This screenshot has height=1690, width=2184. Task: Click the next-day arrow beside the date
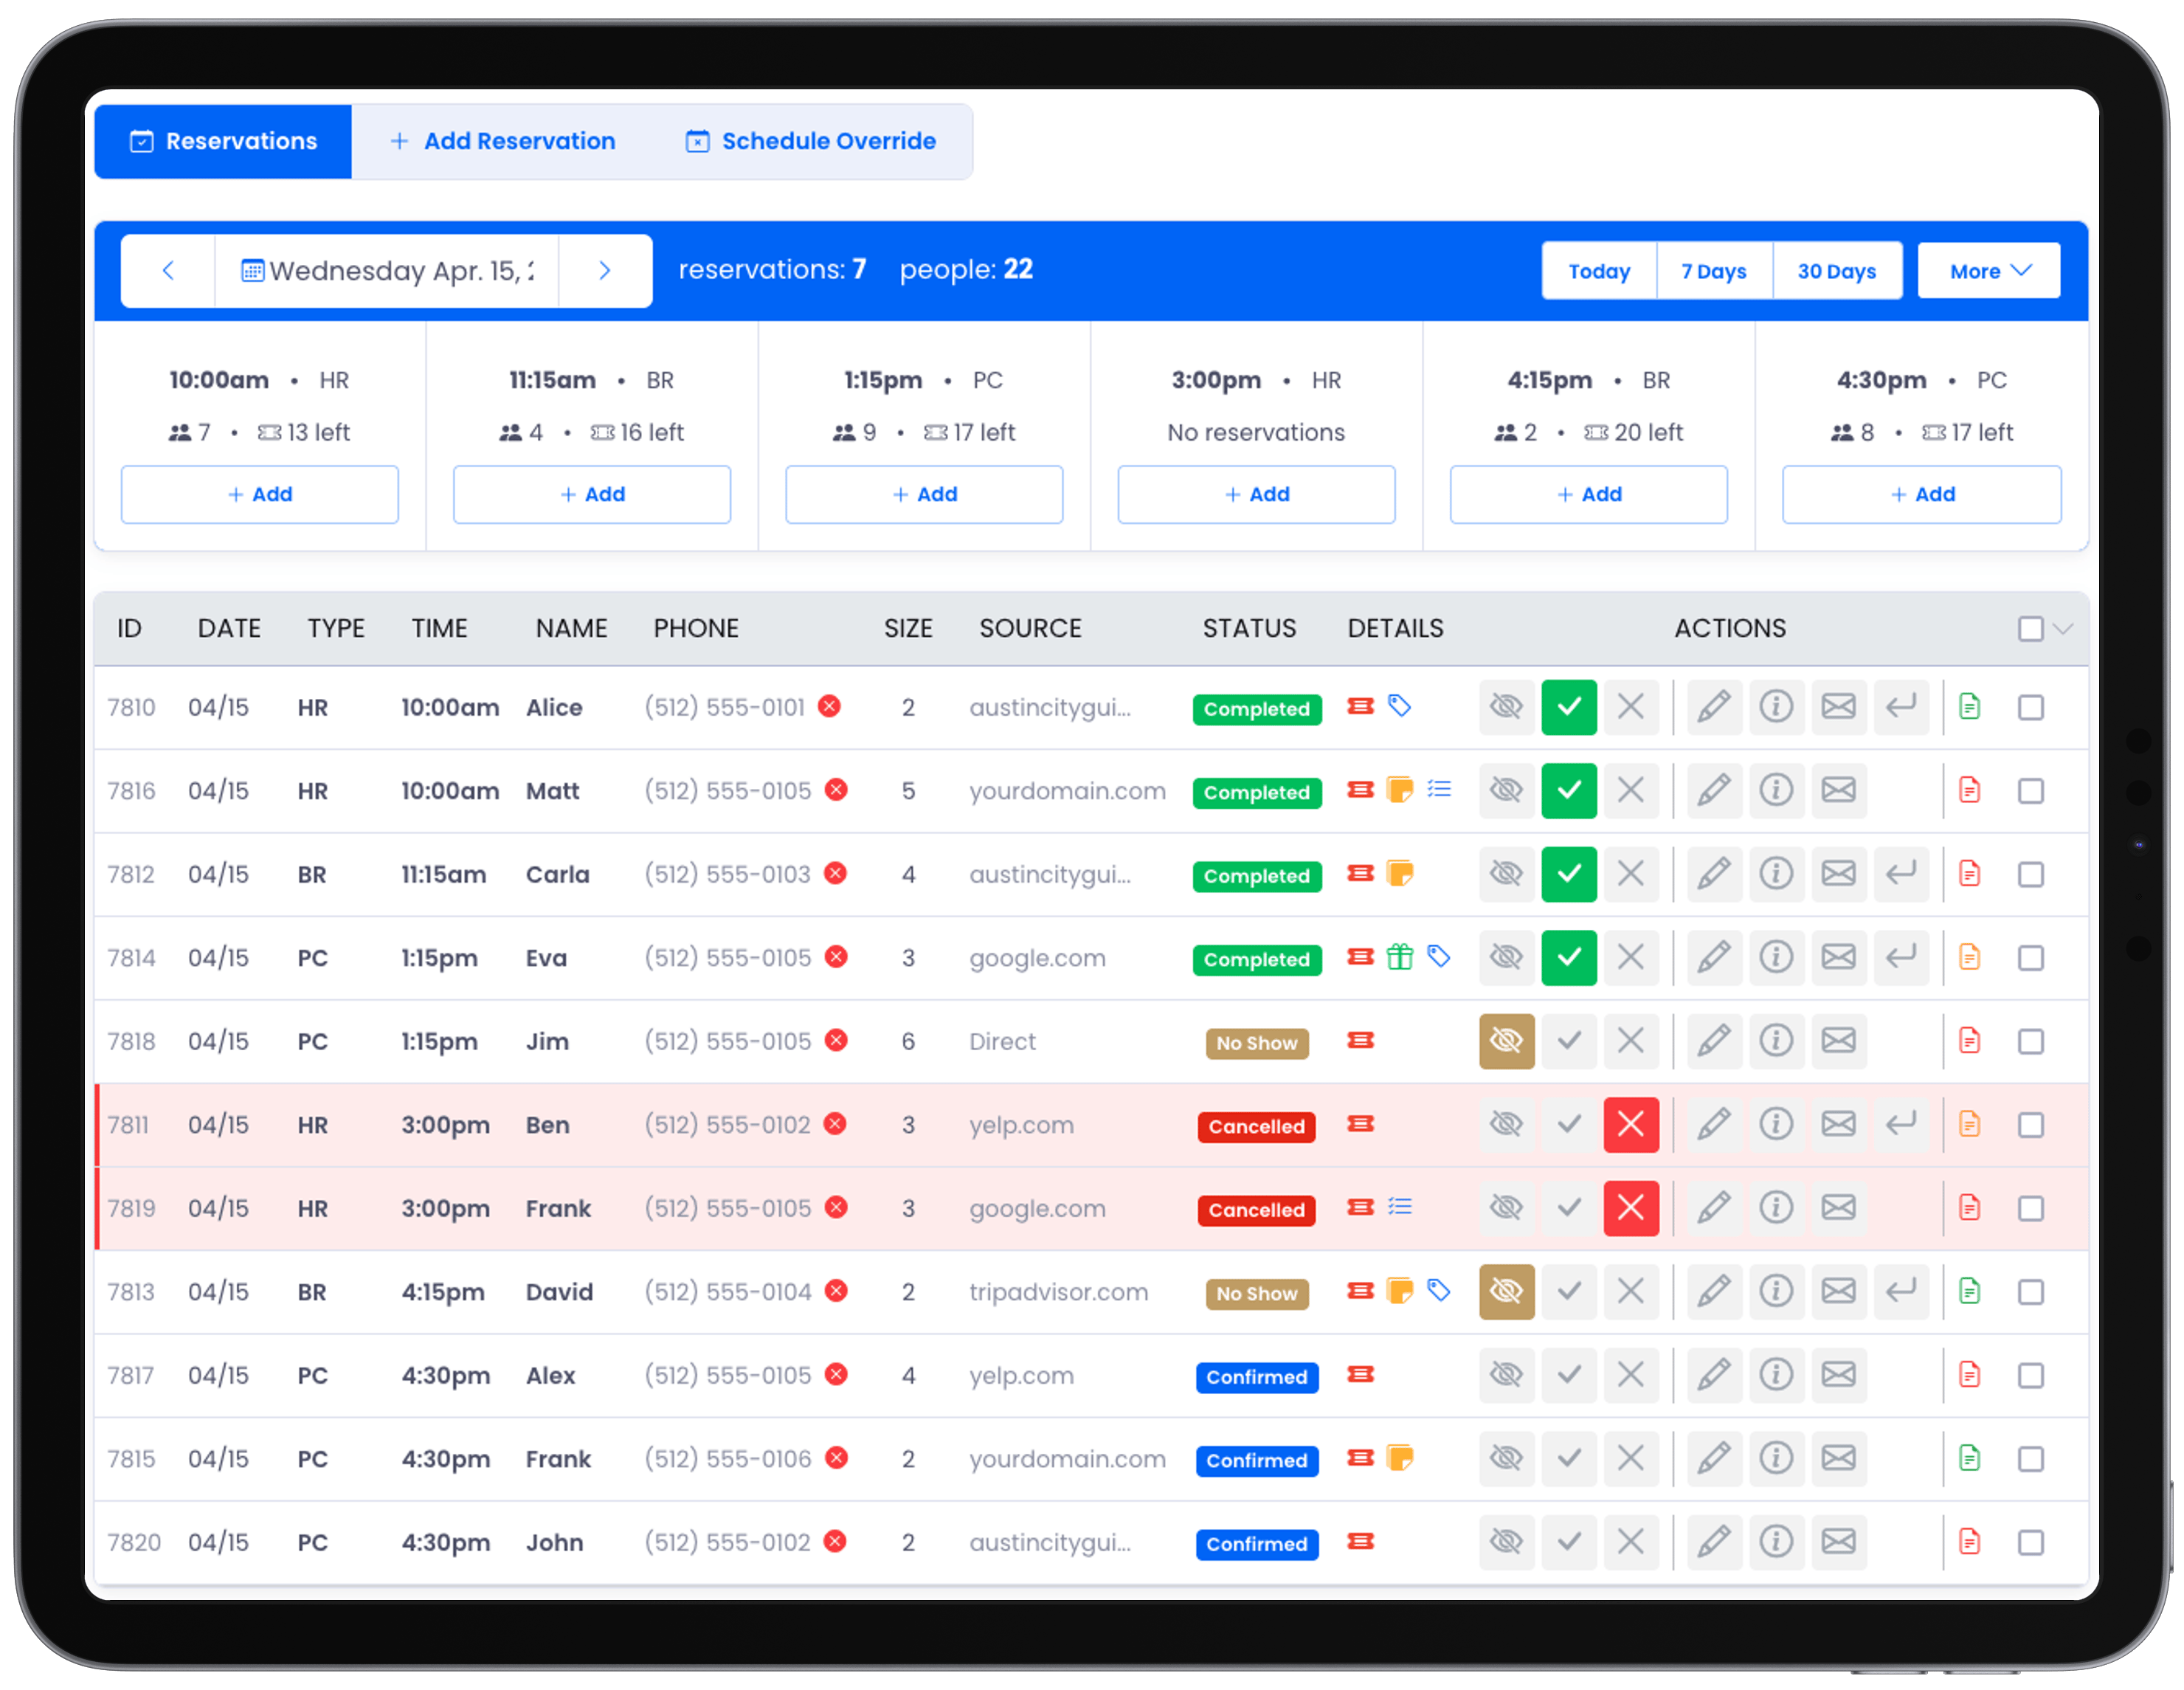604,270
